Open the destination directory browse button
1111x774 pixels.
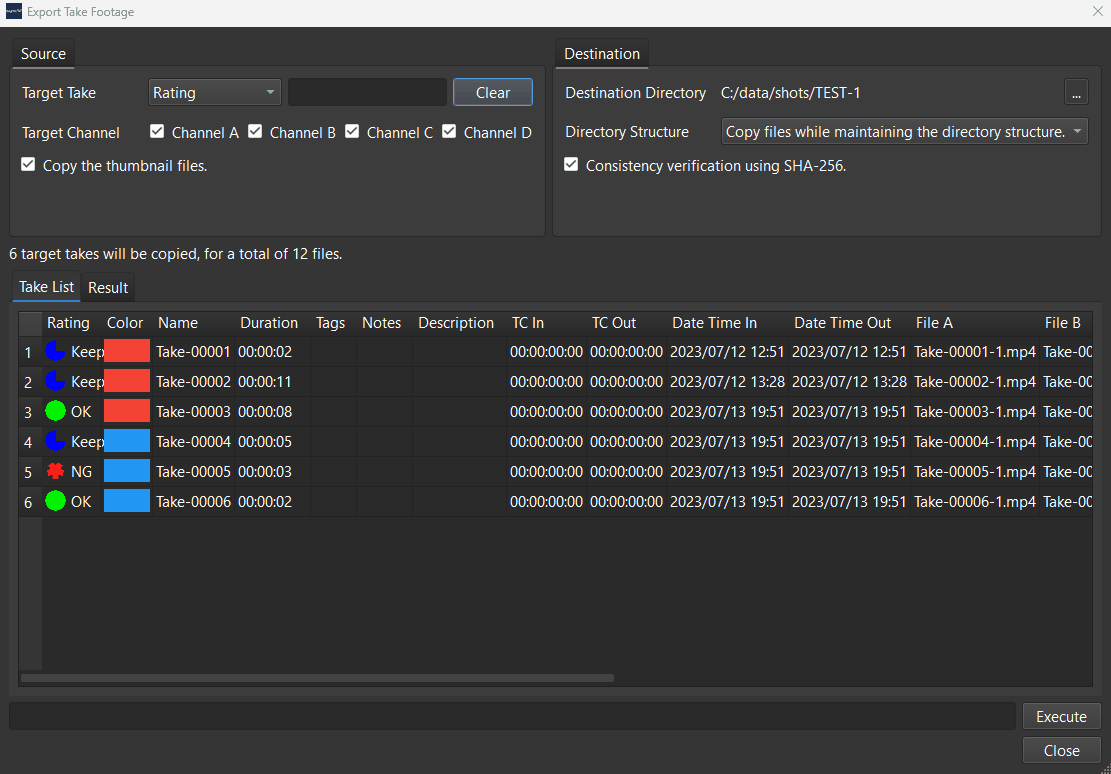point(1077,92)
